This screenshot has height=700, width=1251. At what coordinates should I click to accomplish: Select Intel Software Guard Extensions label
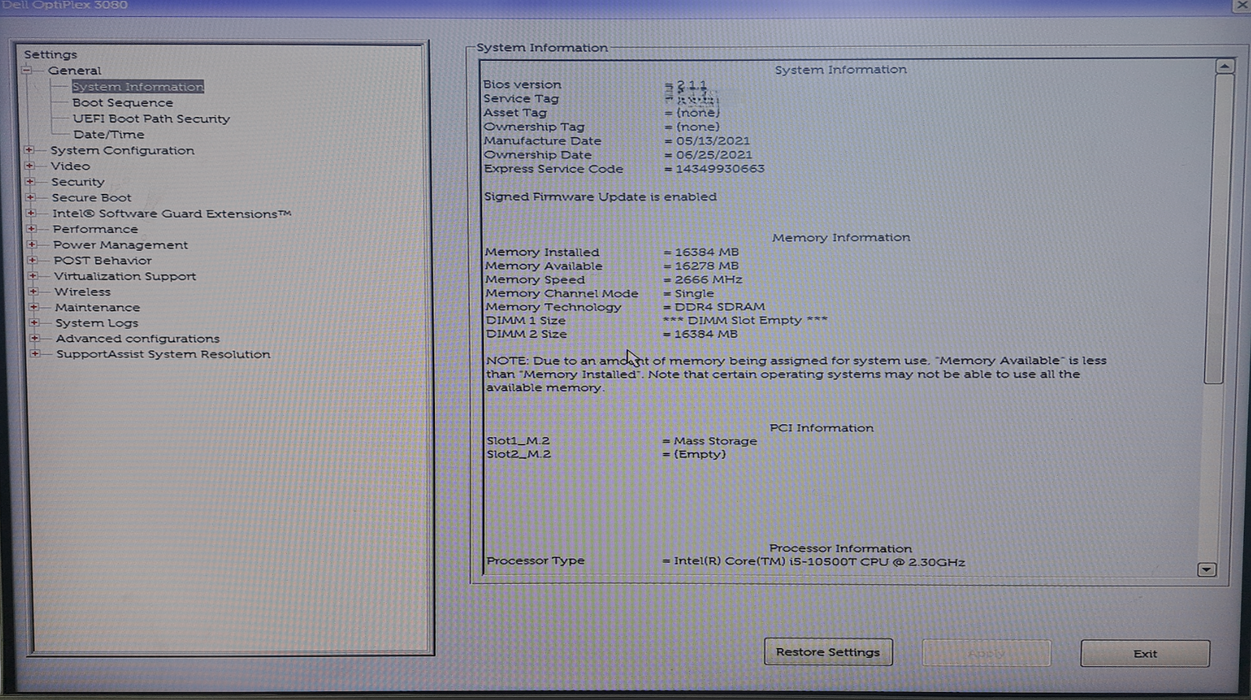pos(171,214)
